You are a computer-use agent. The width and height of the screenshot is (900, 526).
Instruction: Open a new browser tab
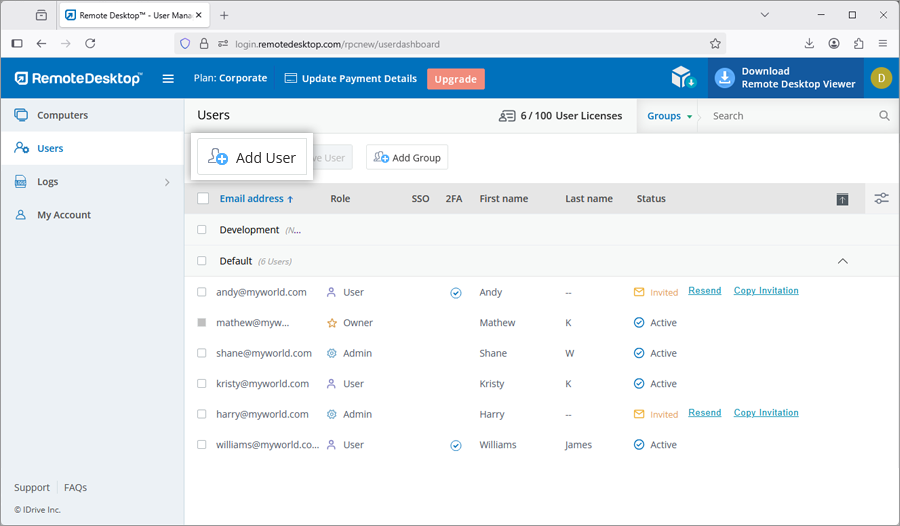click(224, 16)
